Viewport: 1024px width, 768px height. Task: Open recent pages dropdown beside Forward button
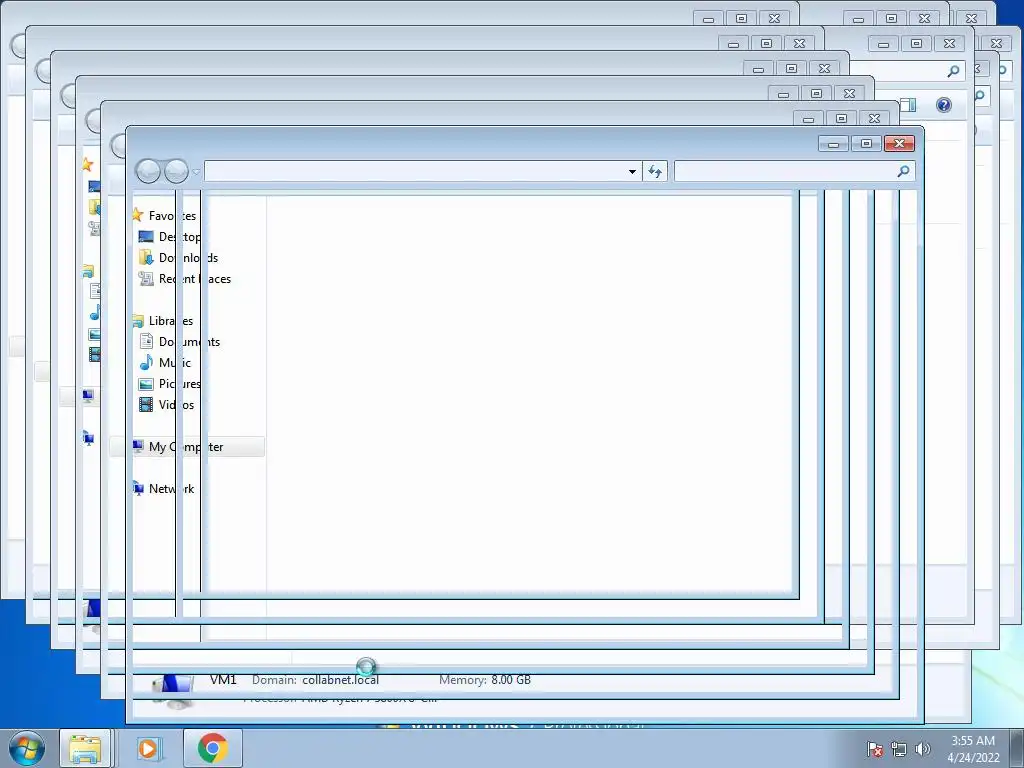(196, 172)
